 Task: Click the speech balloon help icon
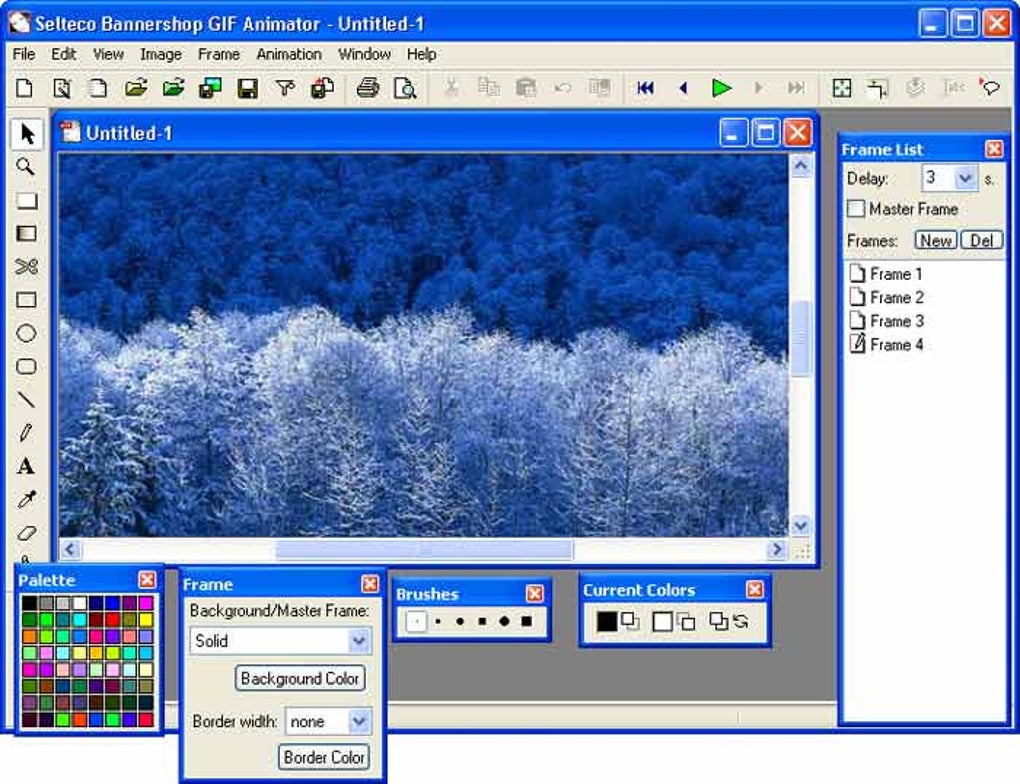[x=990, y=88]
